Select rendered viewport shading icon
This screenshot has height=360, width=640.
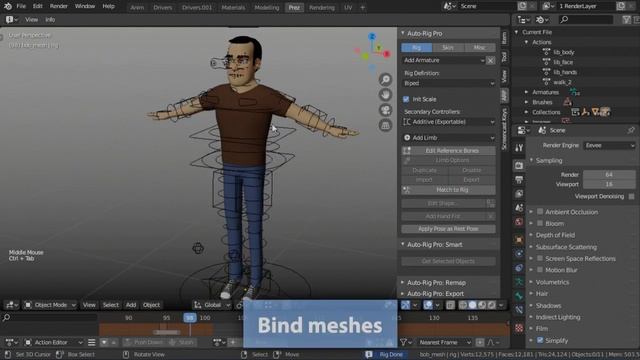click(491, 305)
